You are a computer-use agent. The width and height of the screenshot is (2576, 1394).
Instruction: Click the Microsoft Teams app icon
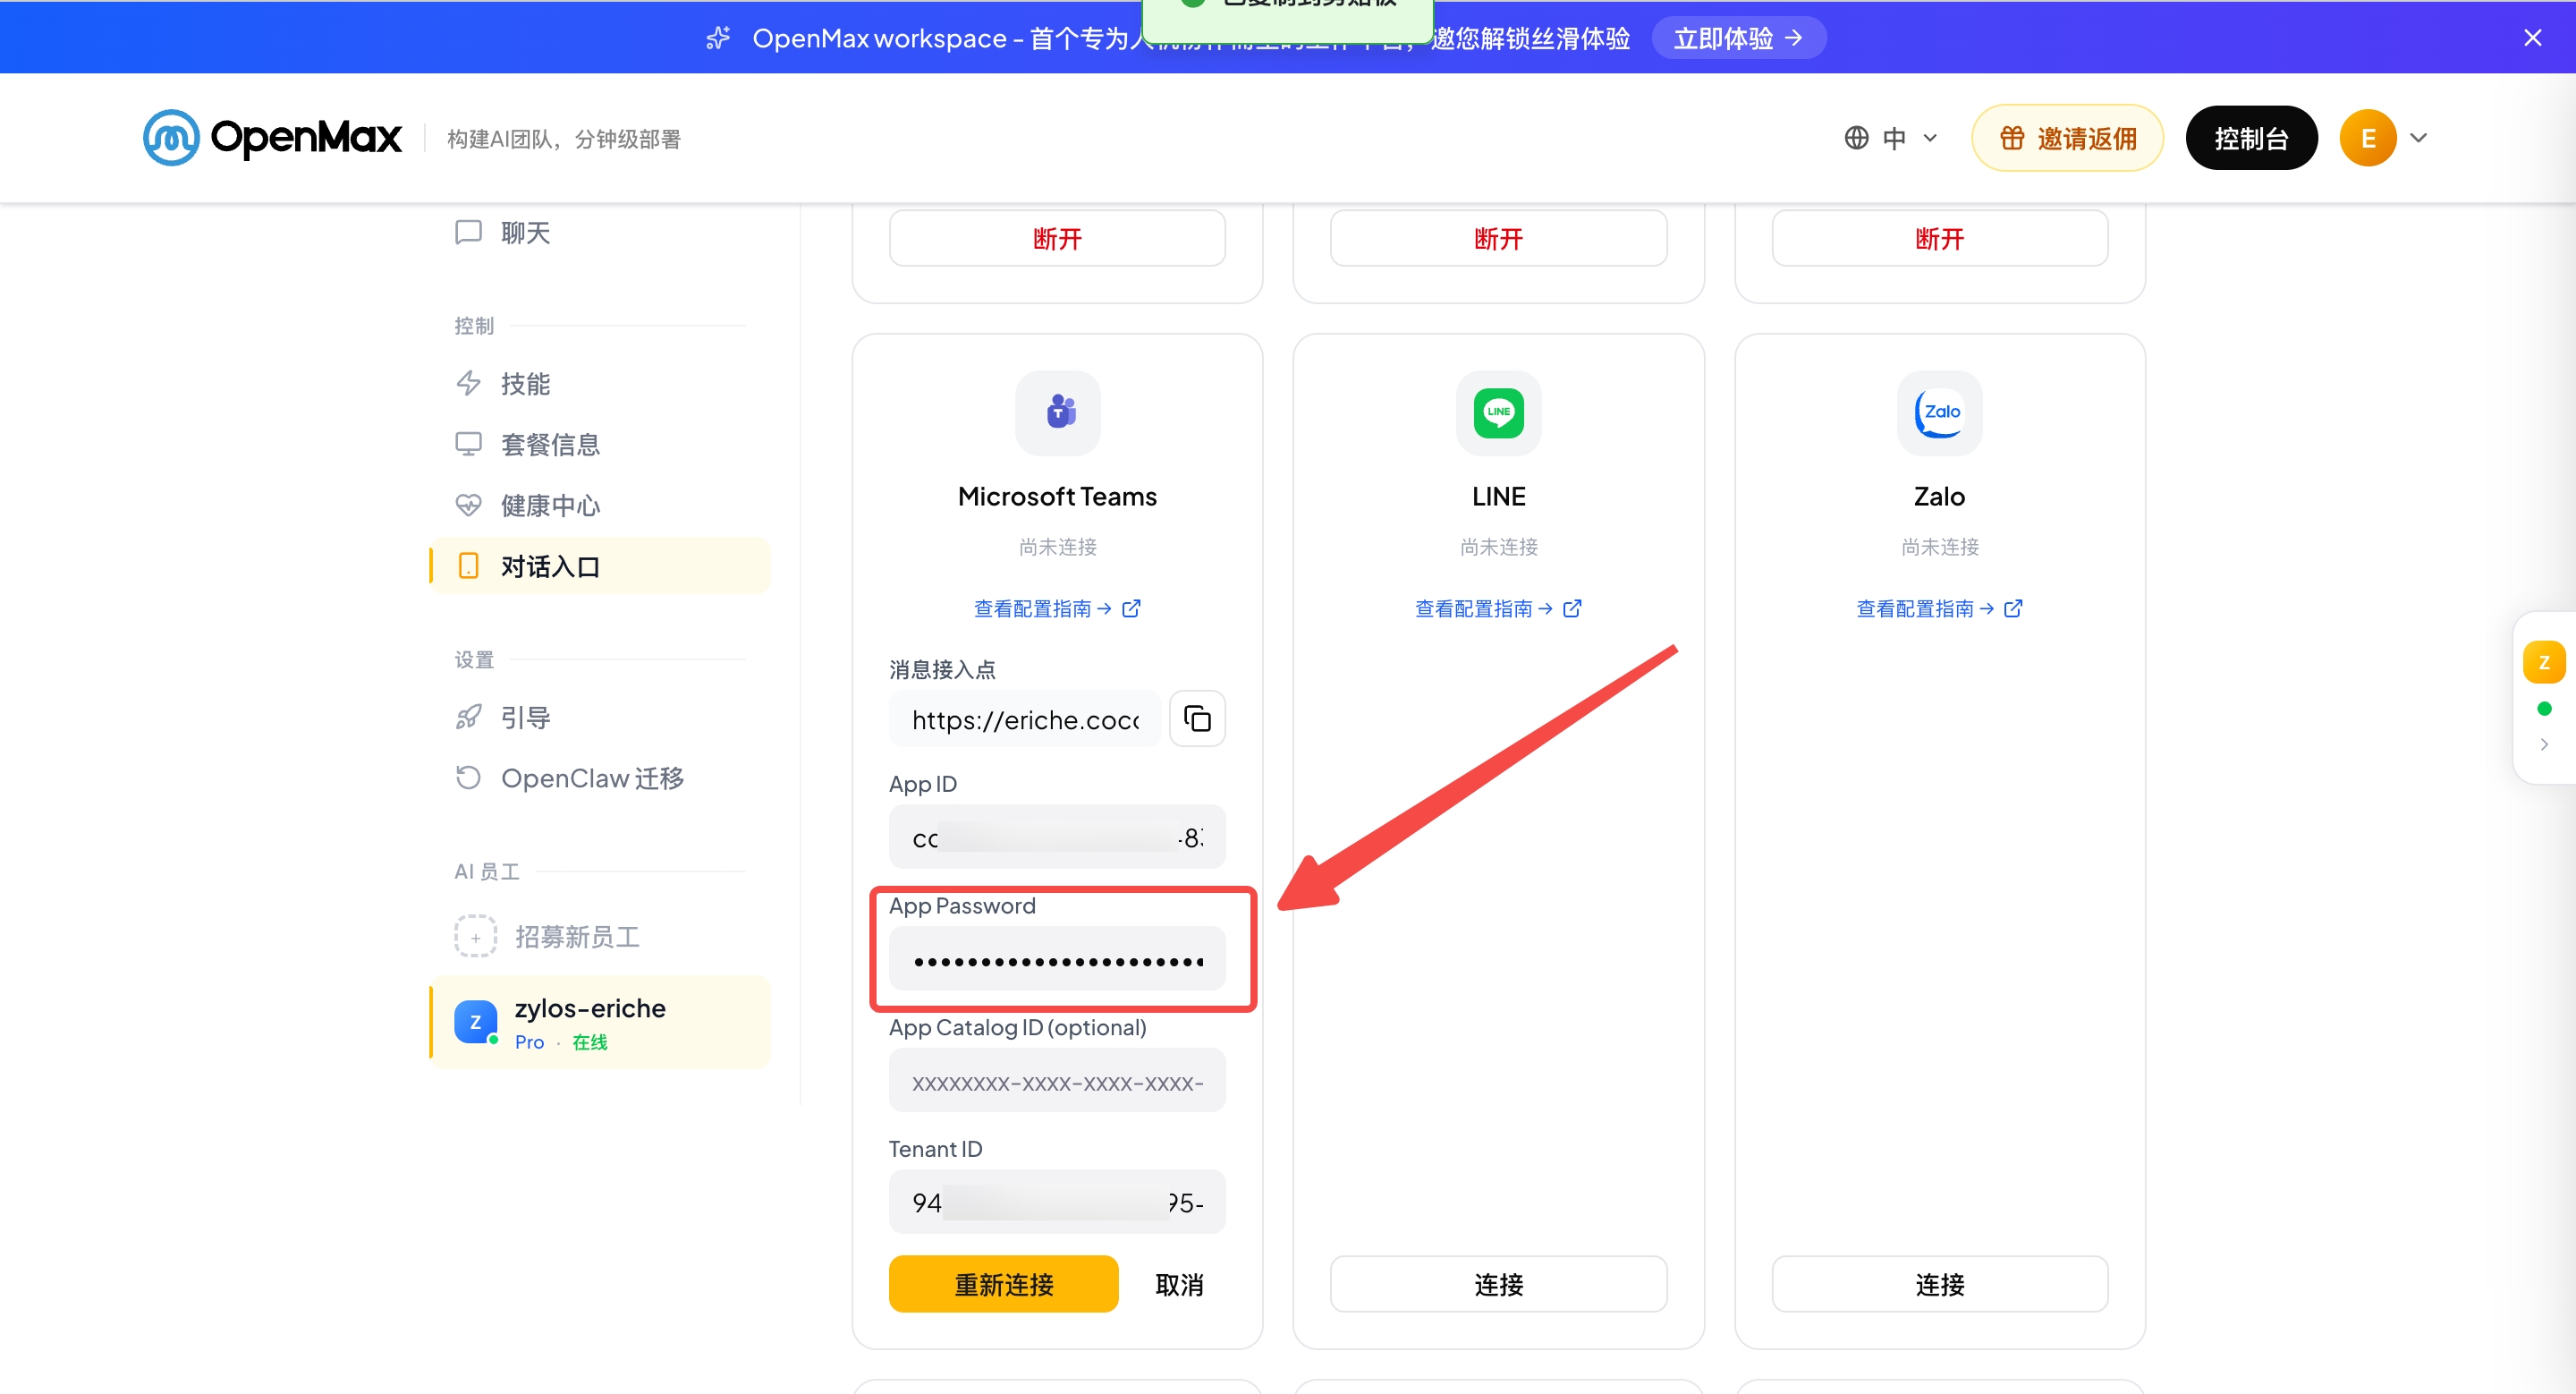pyautogui.click(x=1058, y=412)
